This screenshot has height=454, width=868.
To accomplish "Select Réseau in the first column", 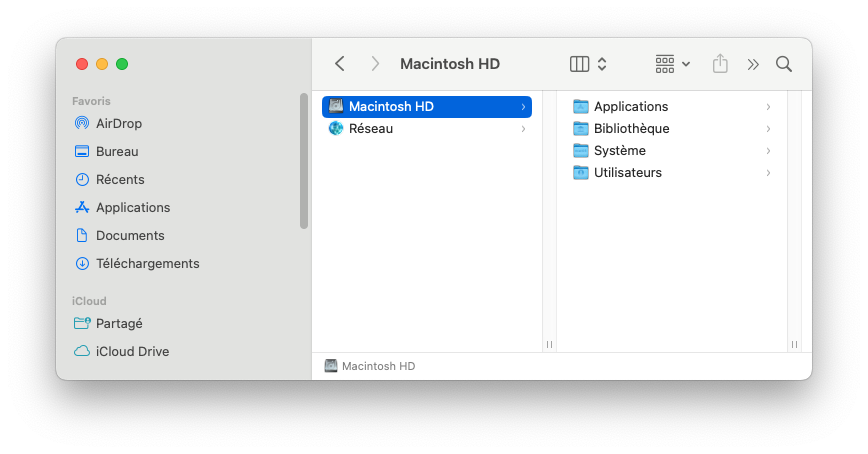I will pyautogui.click(x=427, y=128).
